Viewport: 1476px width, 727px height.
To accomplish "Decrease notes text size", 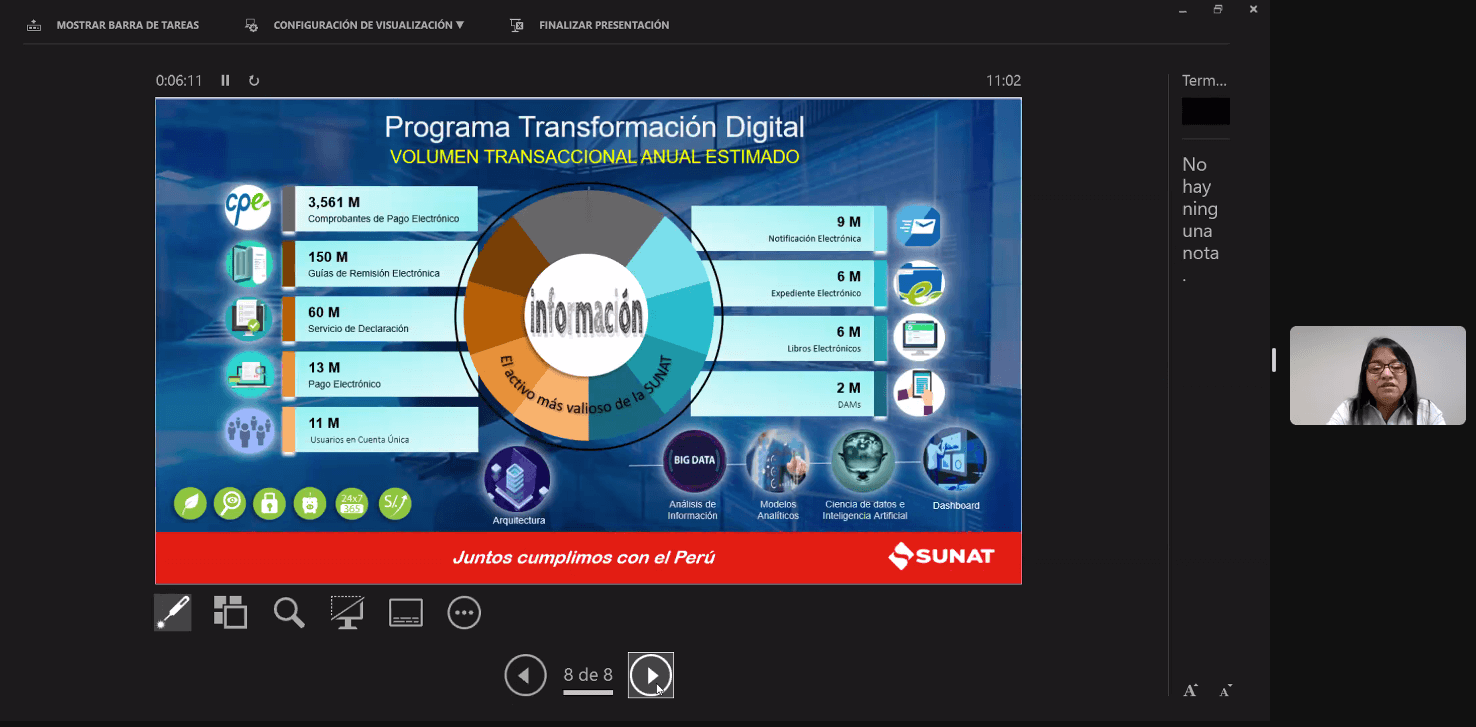I will point(1226,690).
